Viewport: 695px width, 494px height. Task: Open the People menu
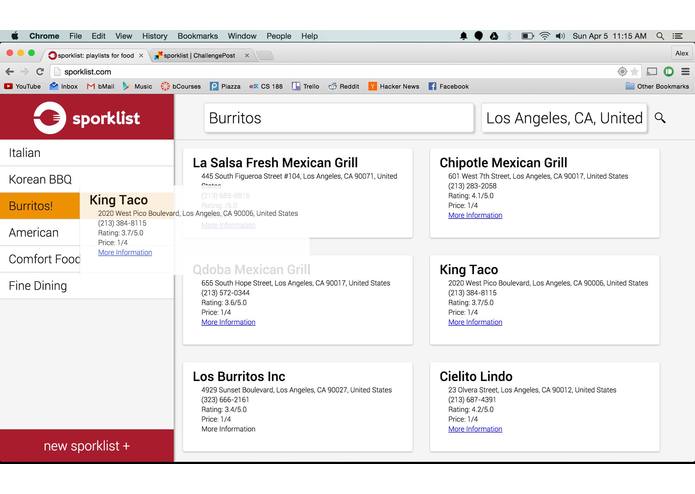pyautogui.click(x=278, y=36)
